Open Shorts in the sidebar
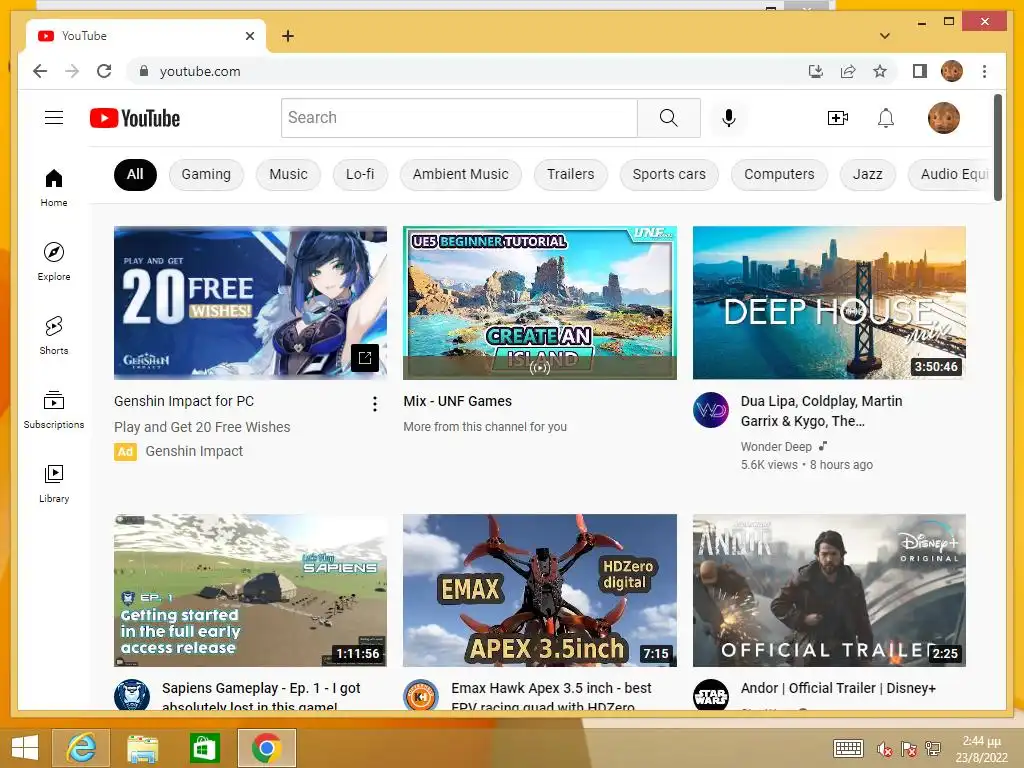Viewport: 1024px width, 768px height. (54, 336)
